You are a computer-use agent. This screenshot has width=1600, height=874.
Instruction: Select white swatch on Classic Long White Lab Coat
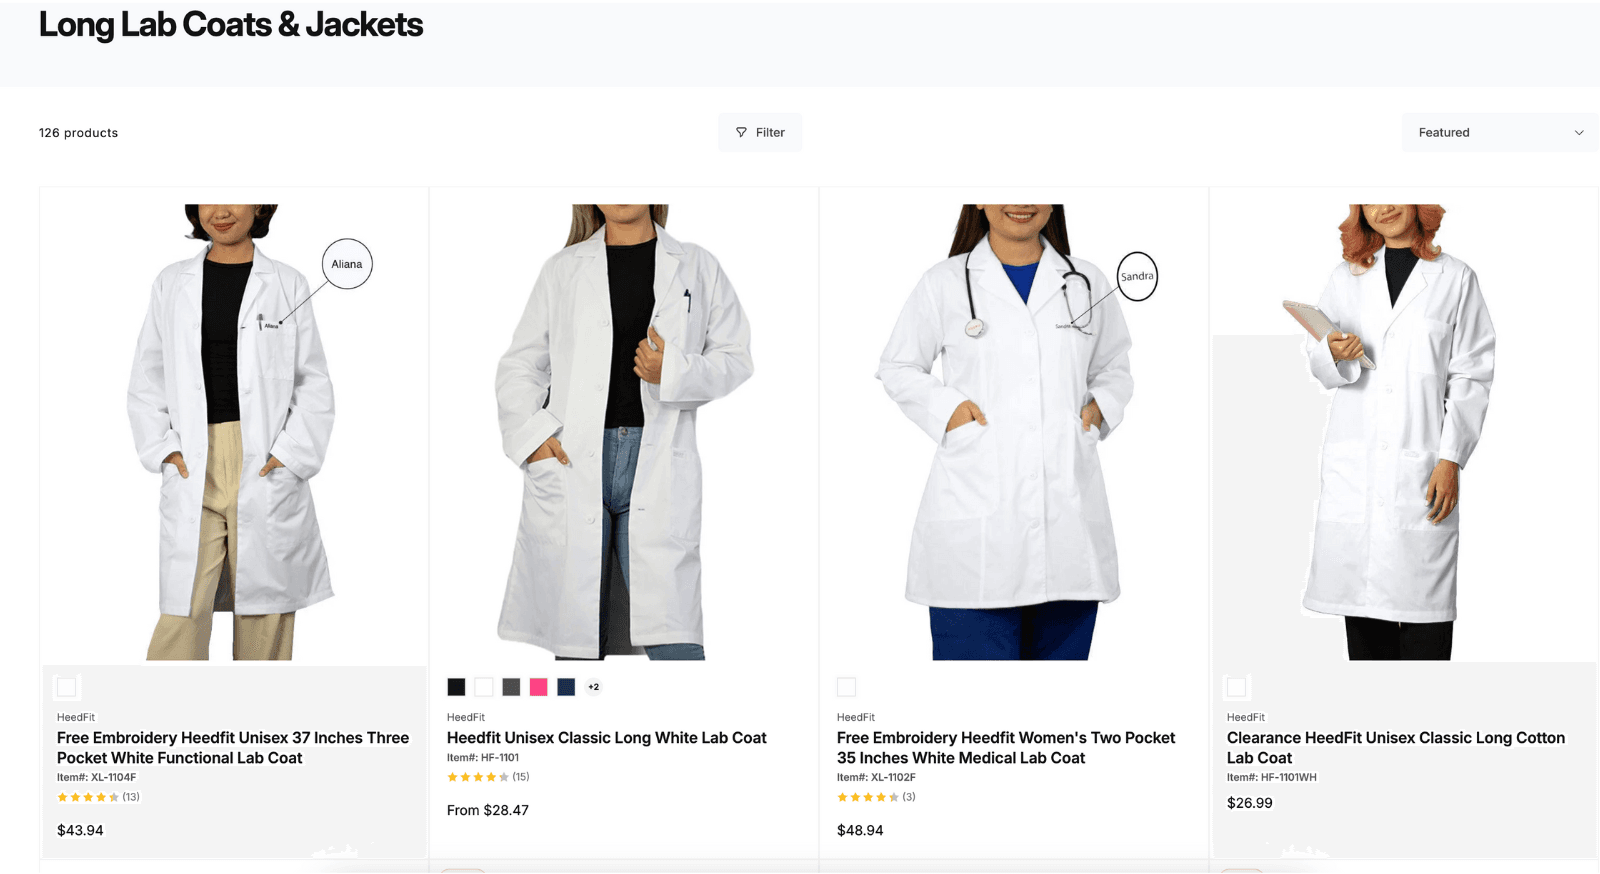point(484,687)
